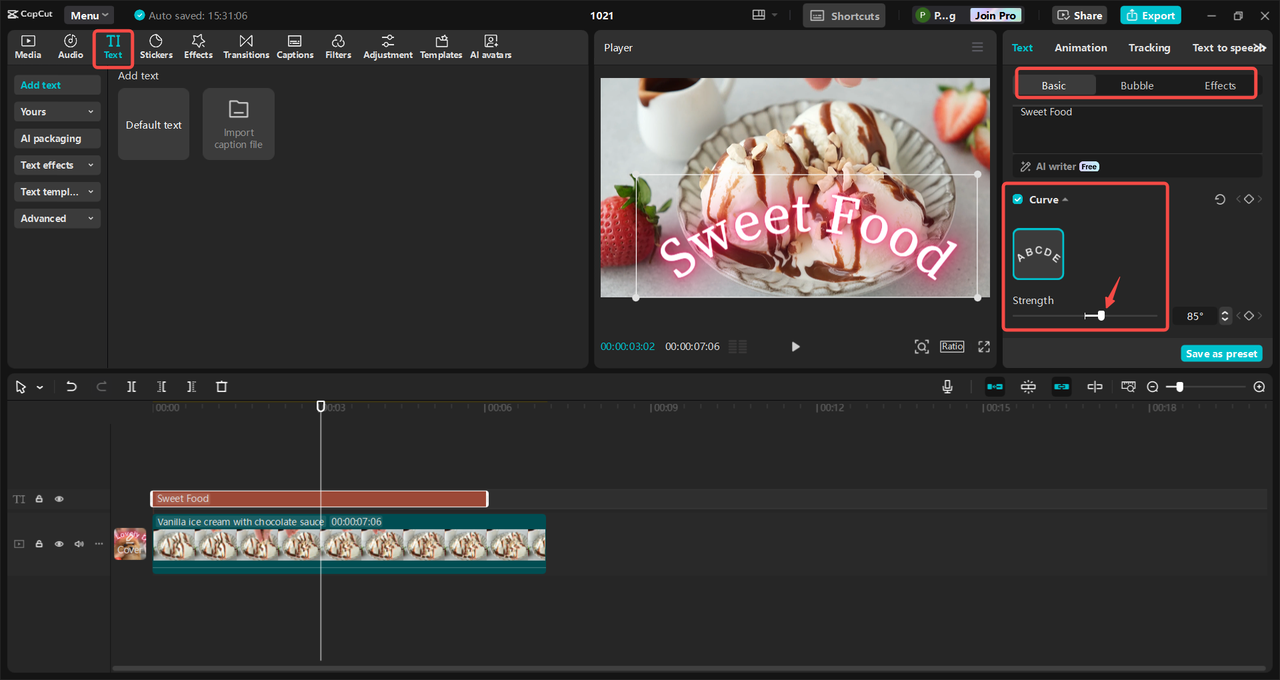
Task: Open the Adjustment panel
Action: (x=388, y=47)
